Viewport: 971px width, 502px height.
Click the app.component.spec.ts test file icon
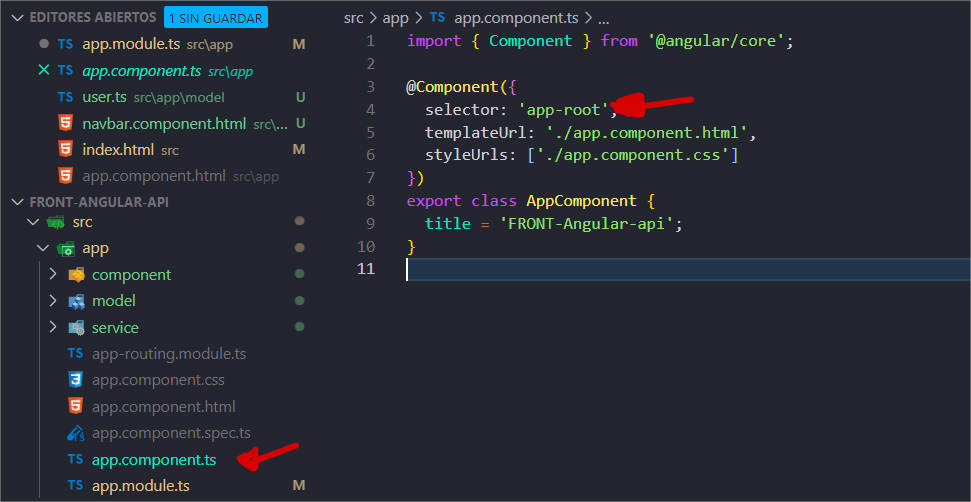coord(75,433)
